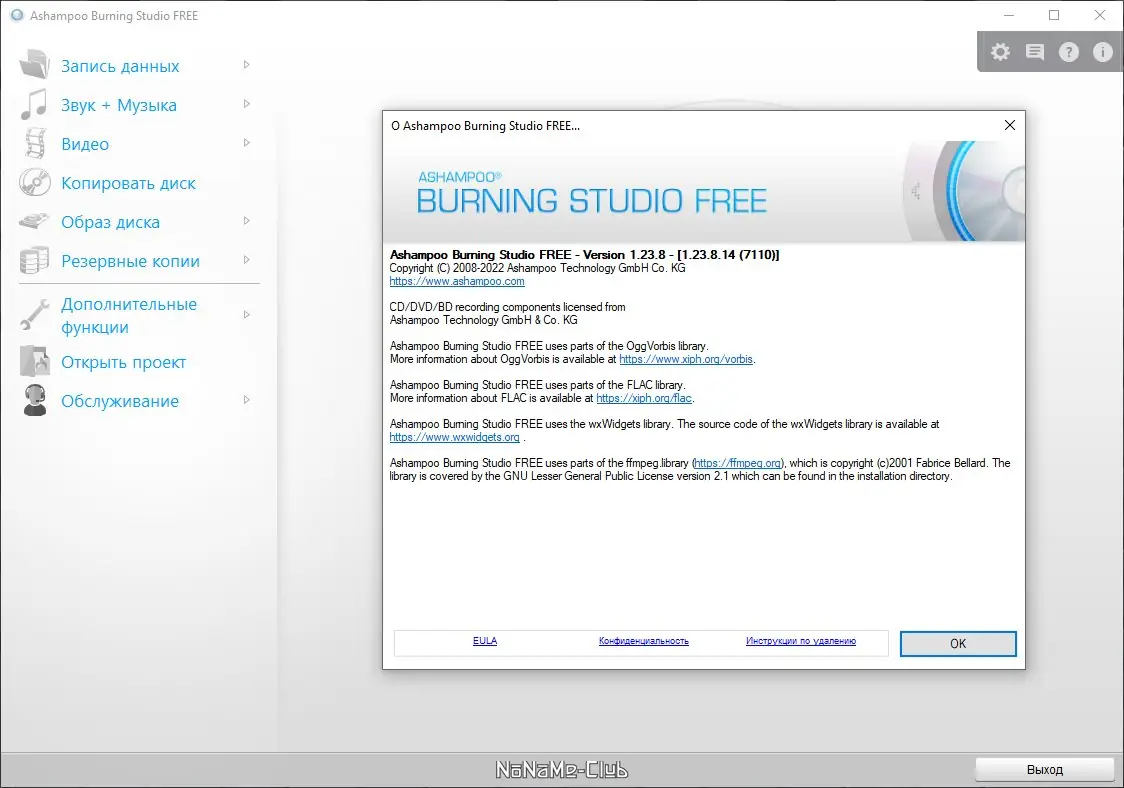Click the BURNING STUDIO FREE banner logo
Image resolution: width=1124 pixels, height=788 pixels.
click(x=591, y=193)
